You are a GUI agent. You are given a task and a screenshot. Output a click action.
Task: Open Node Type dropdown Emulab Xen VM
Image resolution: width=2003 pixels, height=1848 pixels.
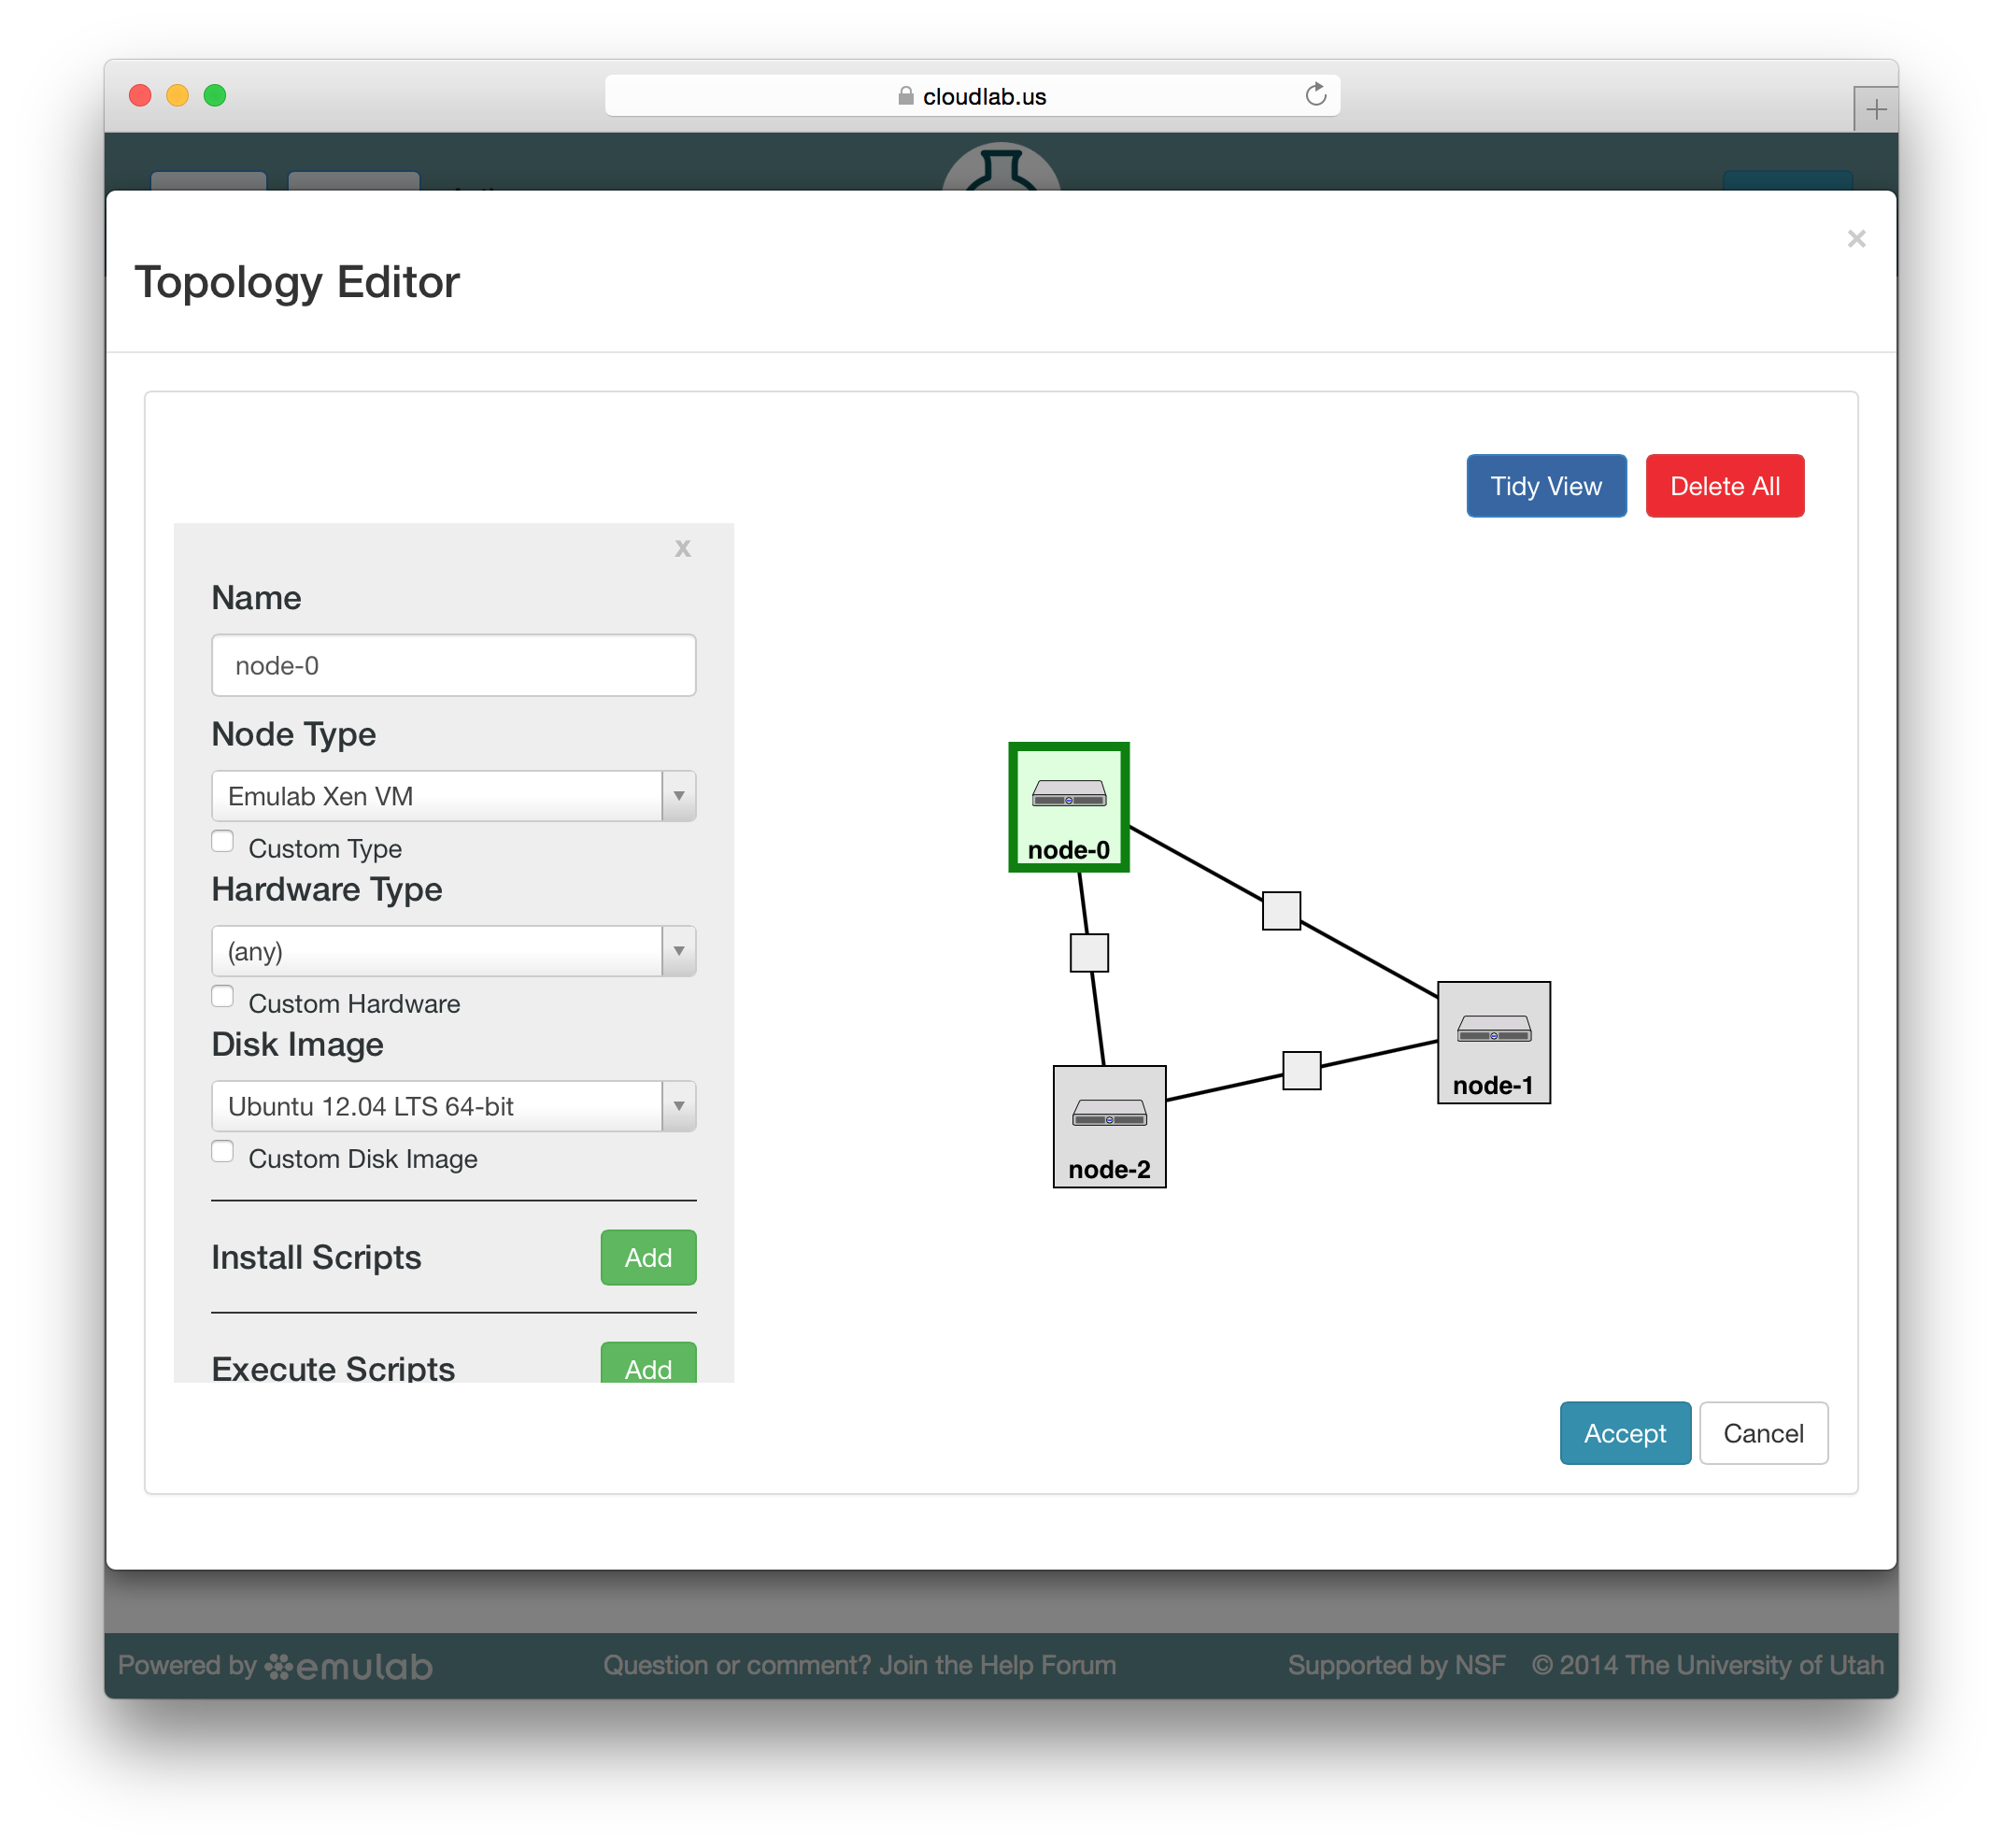(x=454, y=796)
